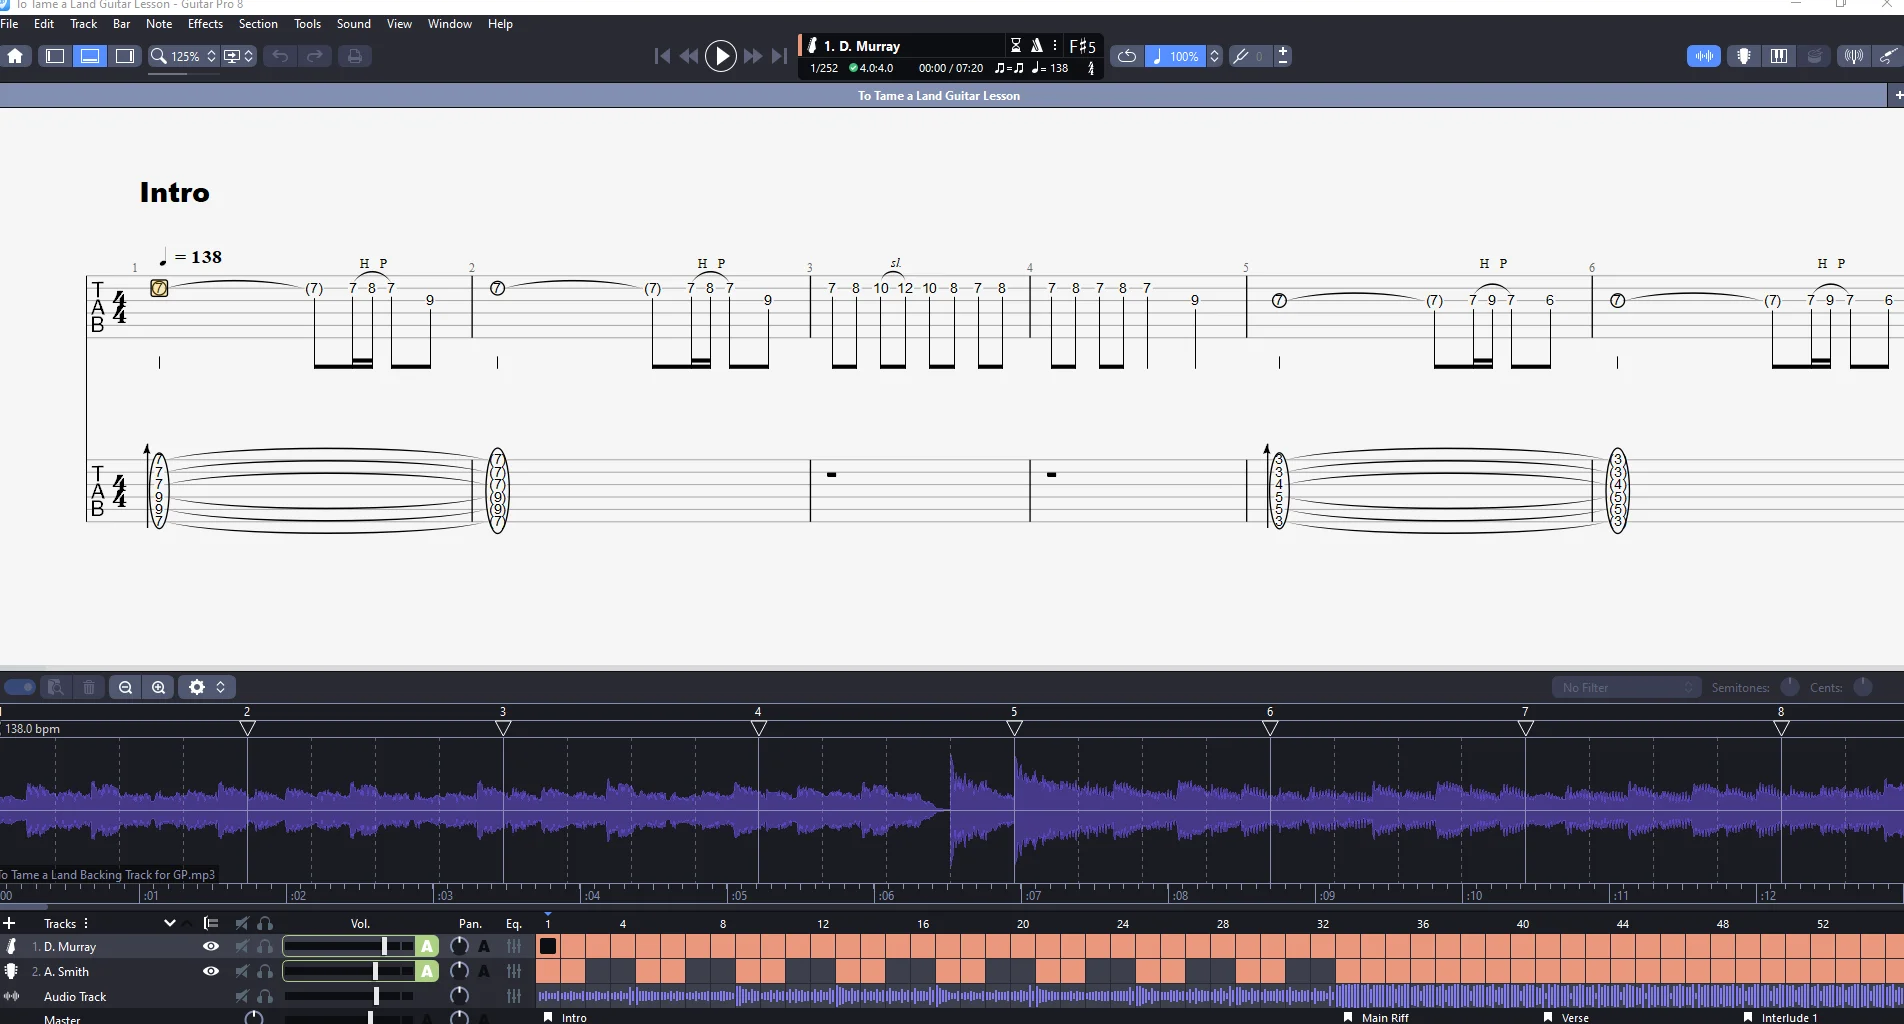The height and width of the screenshot is (1024, 1904).
Task: Click the bar 5 sync point marker
Action: coord(1014,728)
